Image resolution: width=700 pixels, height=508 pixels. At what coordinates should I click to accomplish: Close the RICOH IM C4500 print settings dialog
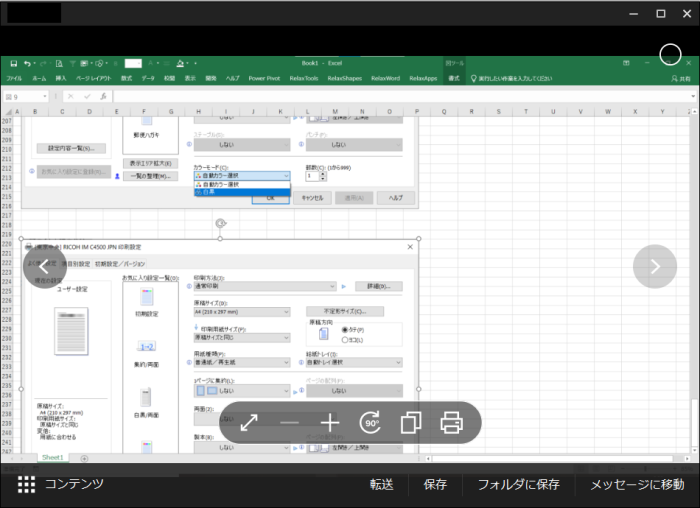click(x=410, y=247)
